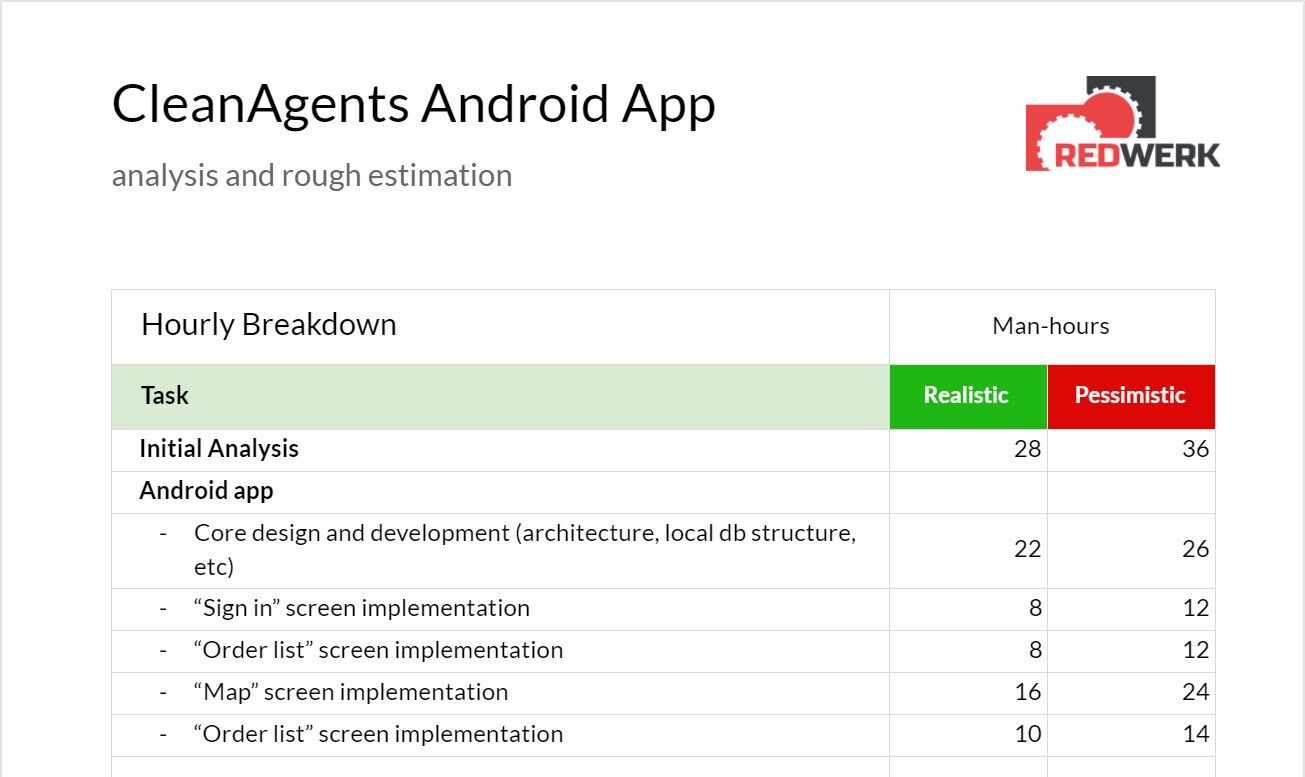Select the realistic value 28 for Initial Analysis
The image size is (1305, 777).
pyautogui.click(x=1027, y=449)
